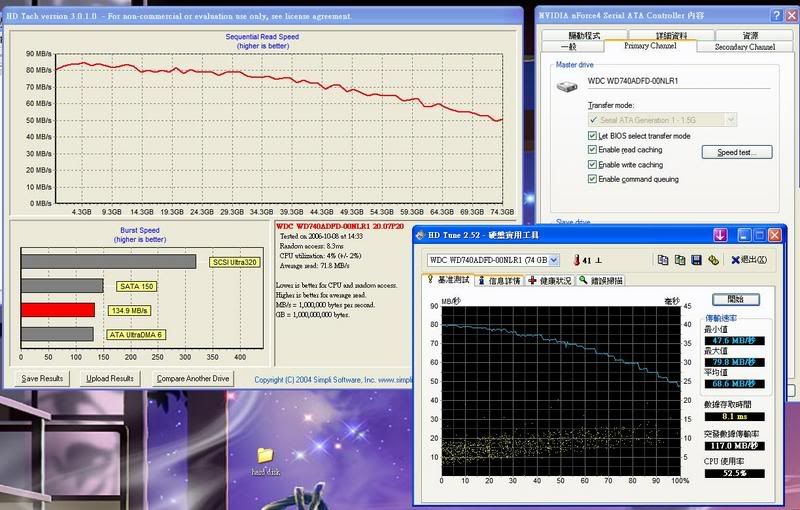Viewport: 800px width, 510px height.
Task: Open the 驅動程式 tab in NVIDIA window
Action: pos(584,35)
